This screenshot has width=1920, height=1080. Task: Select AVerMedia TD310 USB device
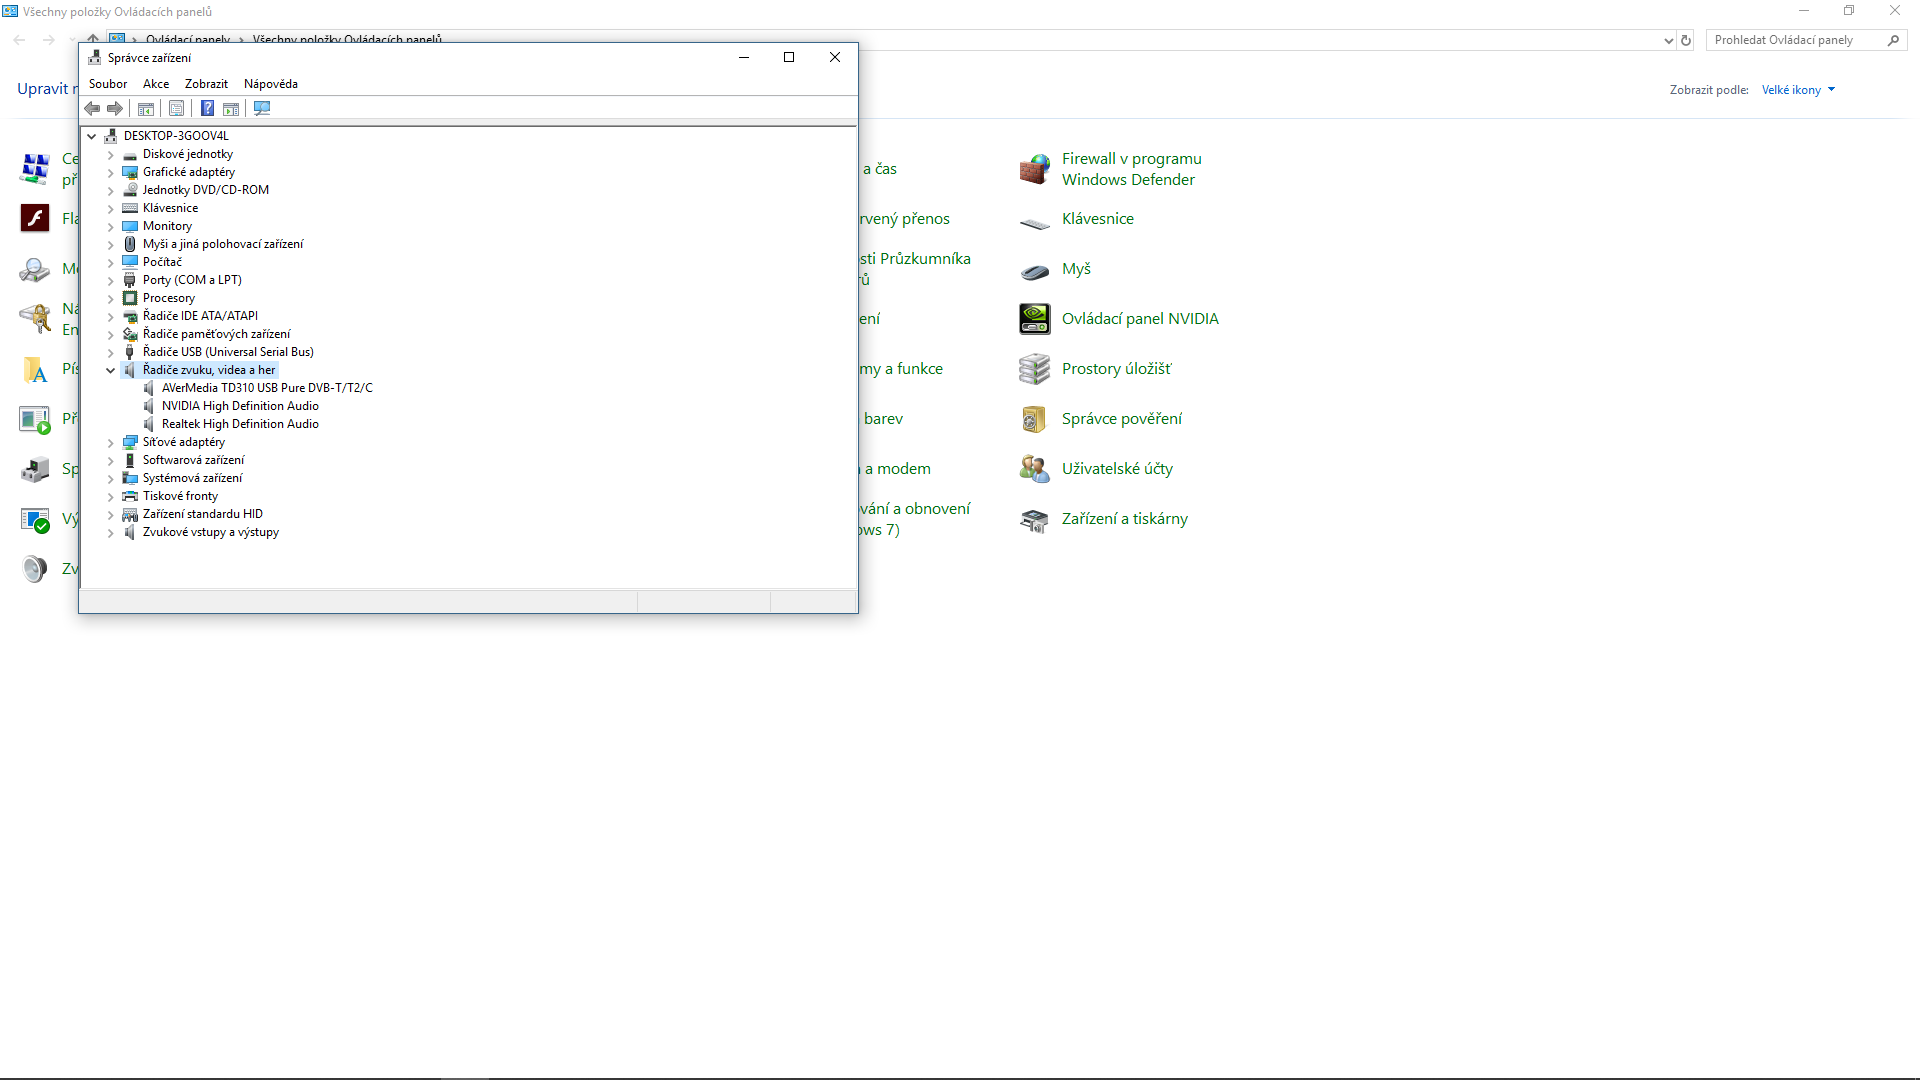tap(266, 388)
